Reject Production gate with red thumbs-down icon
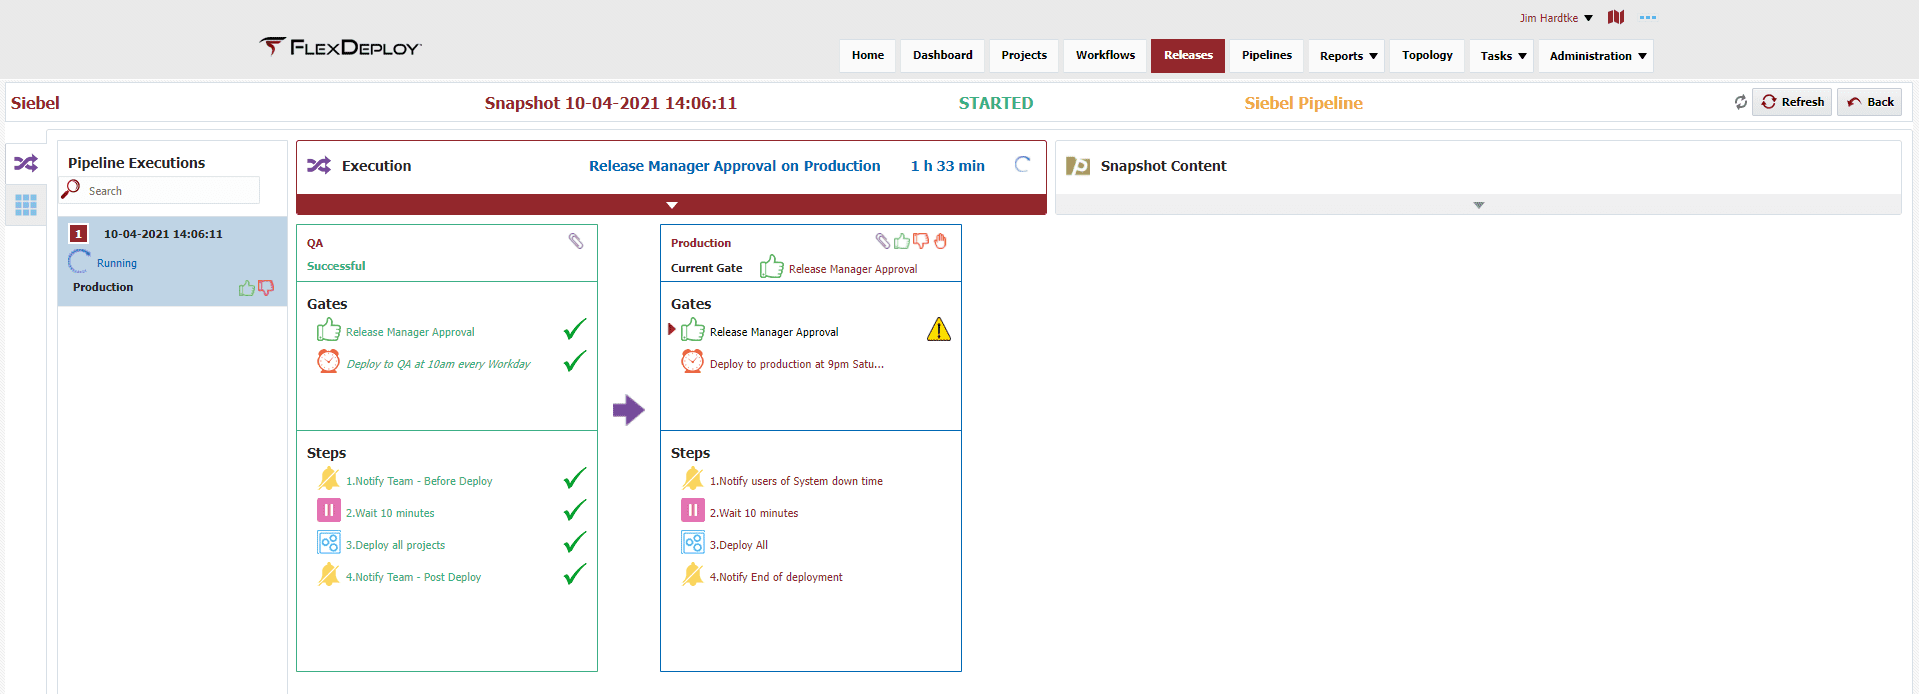Viewport: 1919px width, 694px height. tap(921, 241)
